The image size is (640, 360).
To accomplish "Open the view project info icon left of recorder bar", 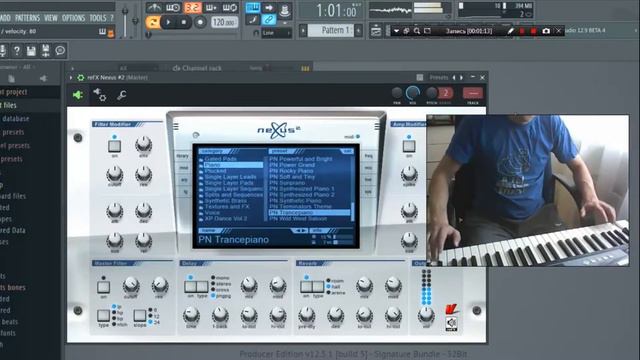I will click(x=376, y=31).
